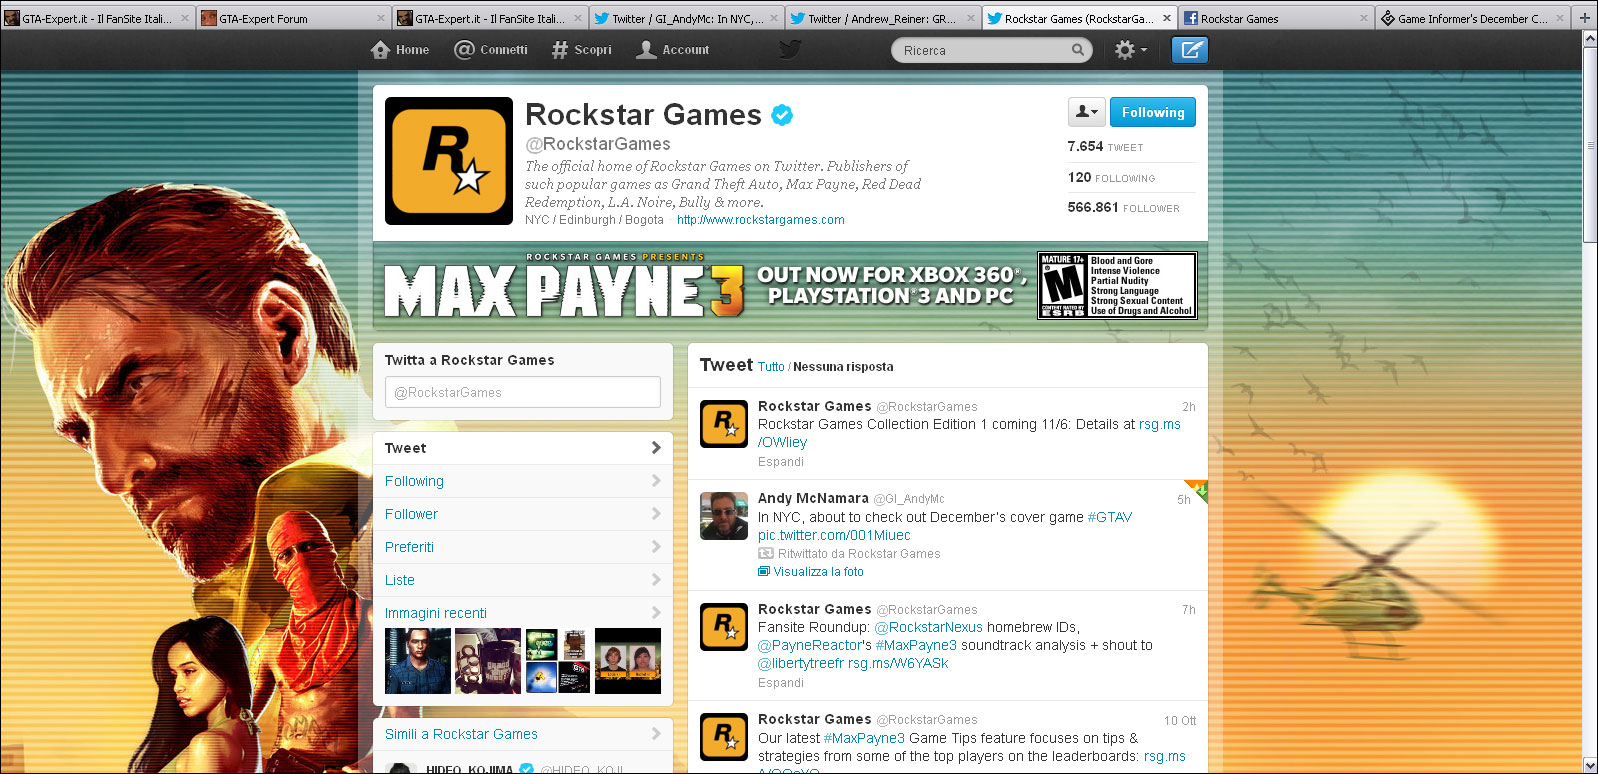
Task: Click the #GTAV hashtag
Action: [1110, 517]
